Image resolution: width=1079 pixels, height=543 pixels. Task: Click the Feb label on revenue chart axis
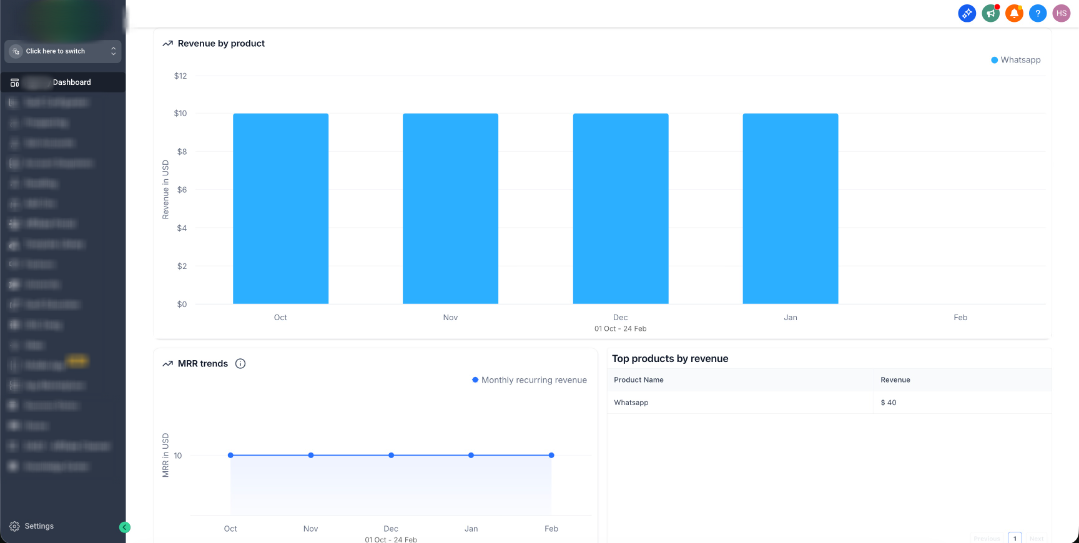(960, 317)
